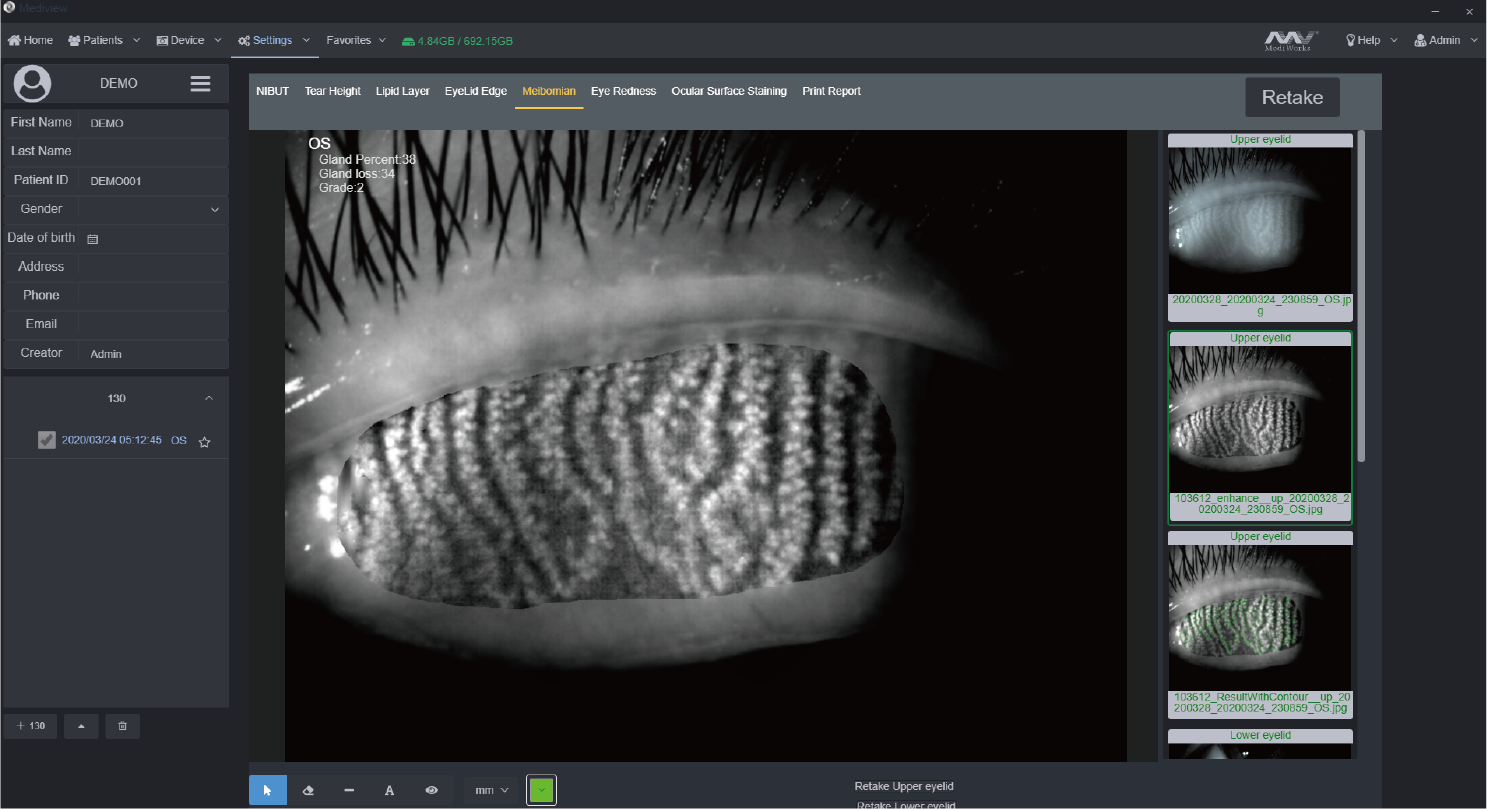Switch to the NIBUT tab

[272, 91]
